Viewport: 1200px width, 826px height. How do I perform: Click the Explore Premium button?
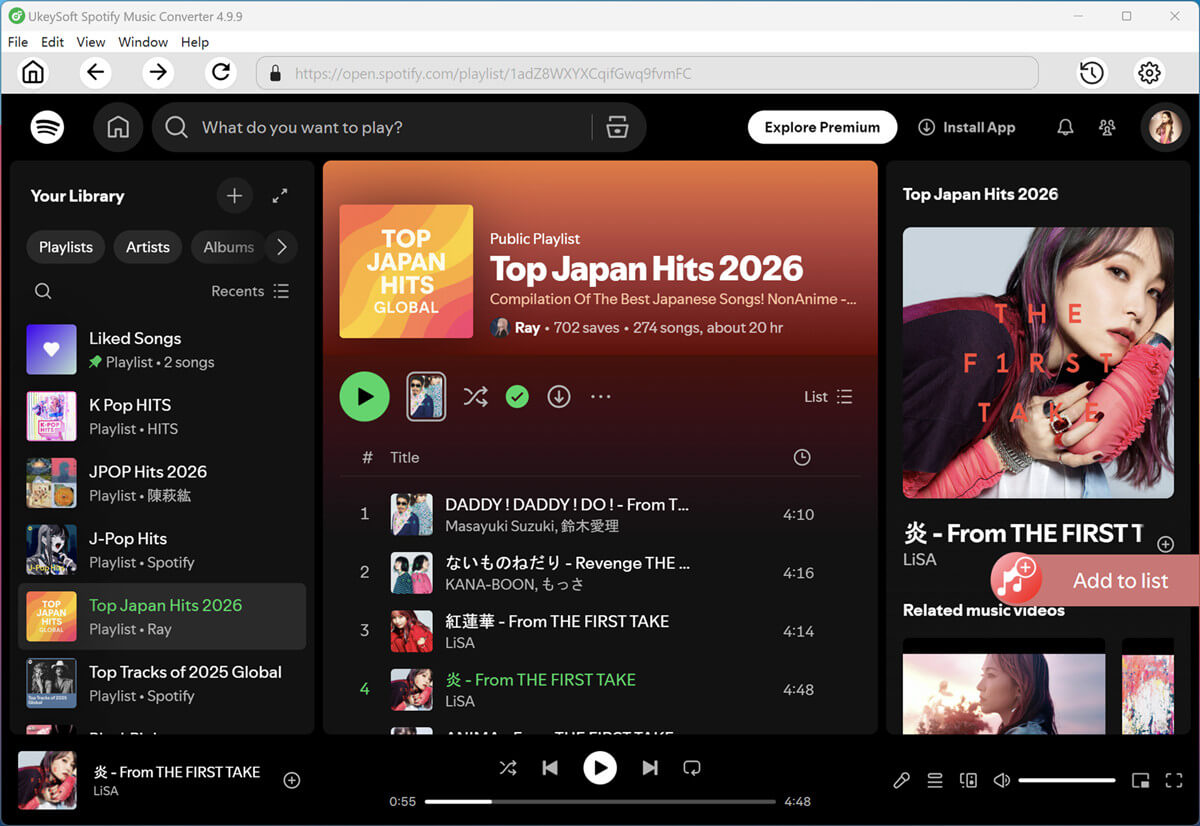(x=822, y=127)
